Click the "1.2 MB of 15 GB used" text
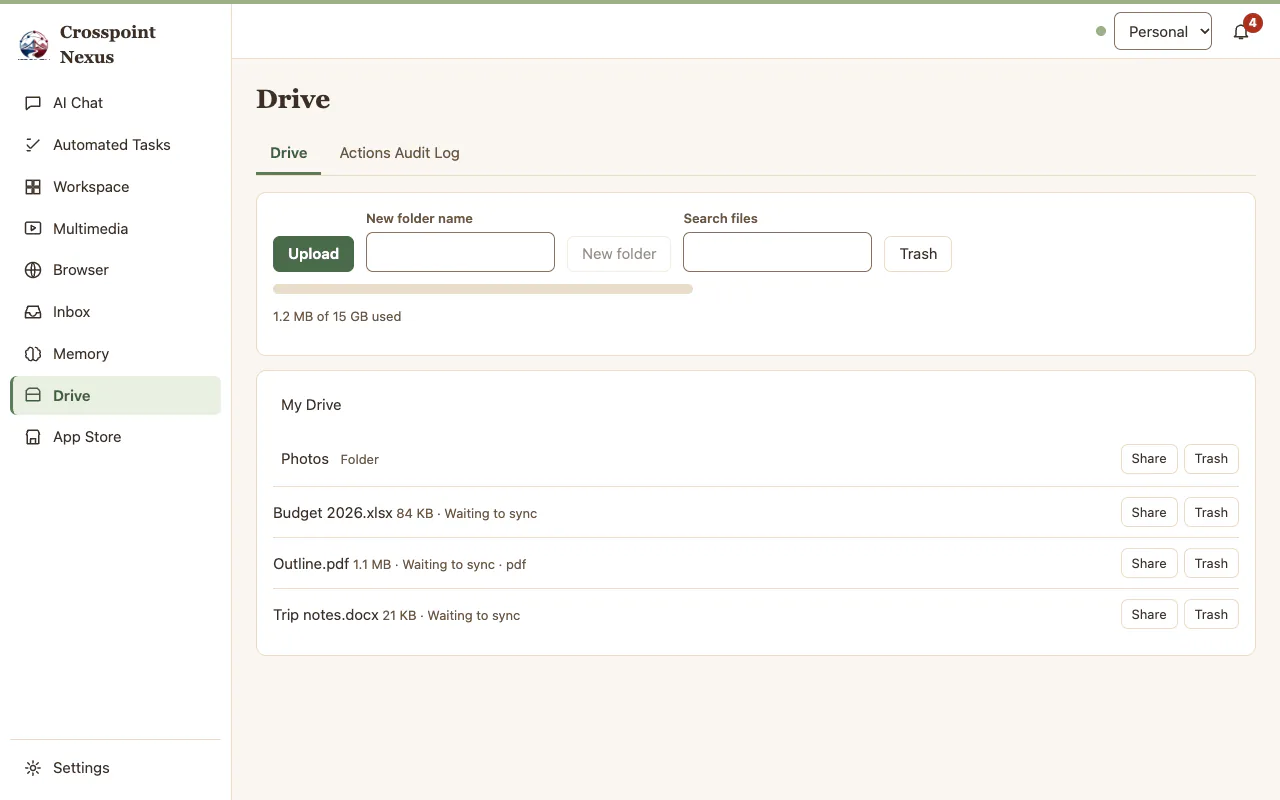Screen dimensions: 1280x800 tap(337, 316)
